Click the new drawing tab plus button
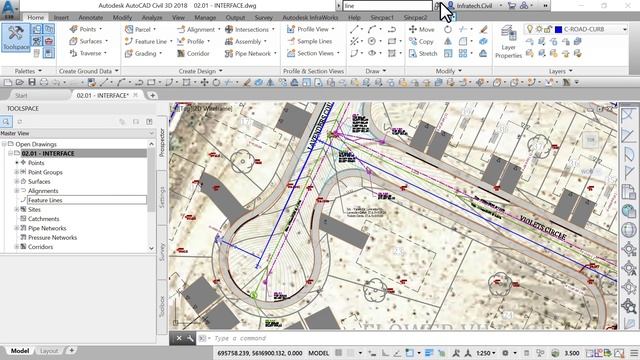The height and width of the screenshot is (360, 640). (x=152, y=96)
